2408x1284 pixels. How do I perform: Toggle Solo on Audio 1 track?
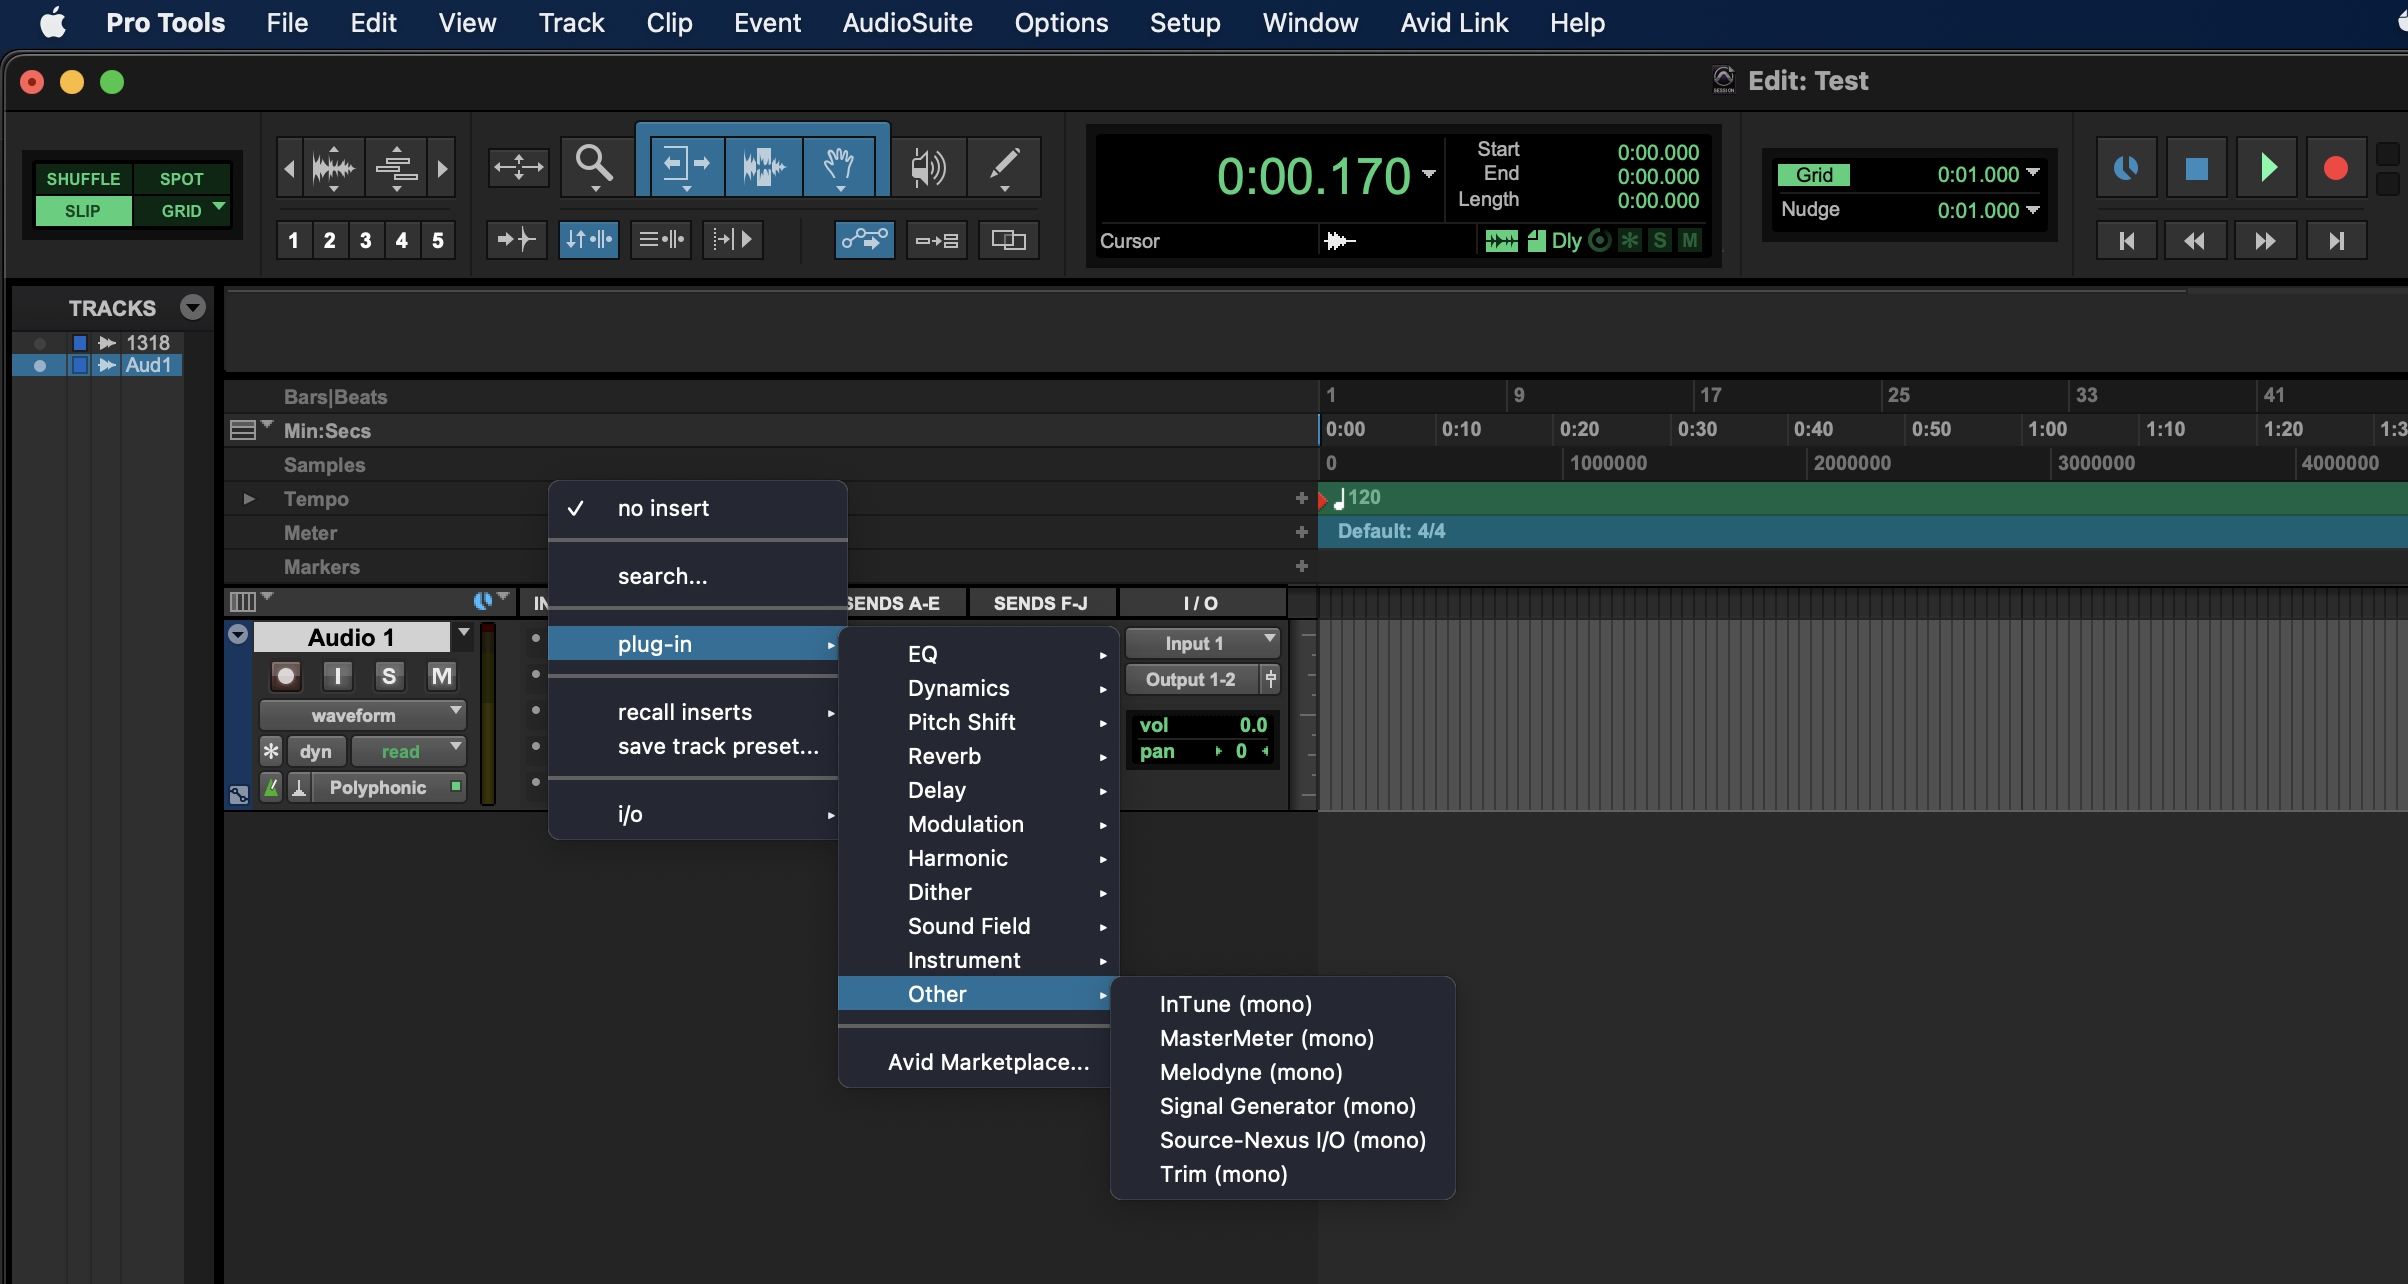coord(389,677)
